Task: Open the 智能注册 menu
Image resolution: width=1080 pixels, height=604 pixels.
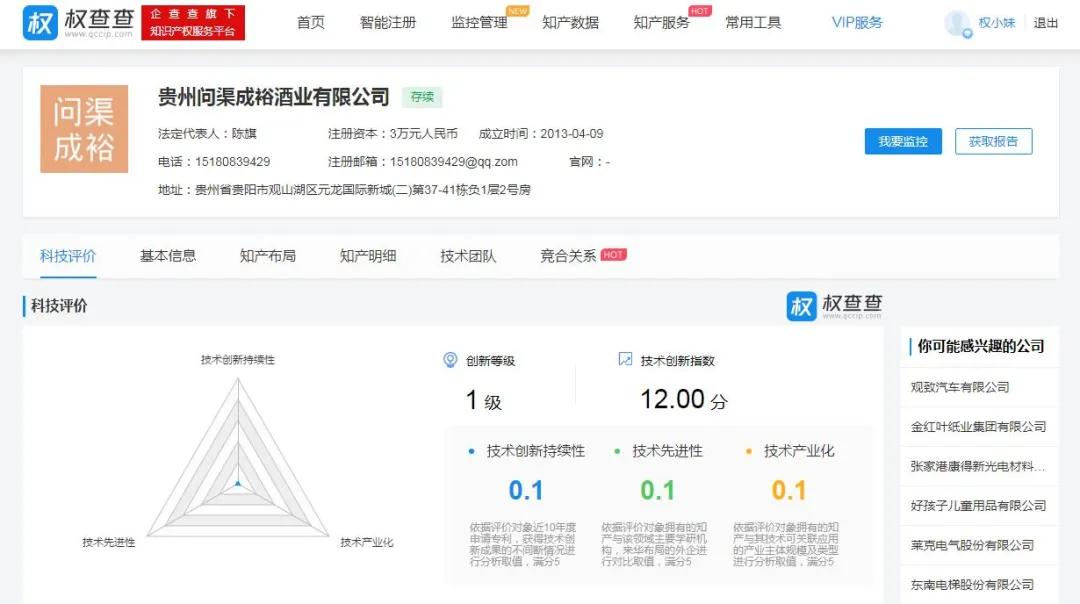Action: click(388, 23)
